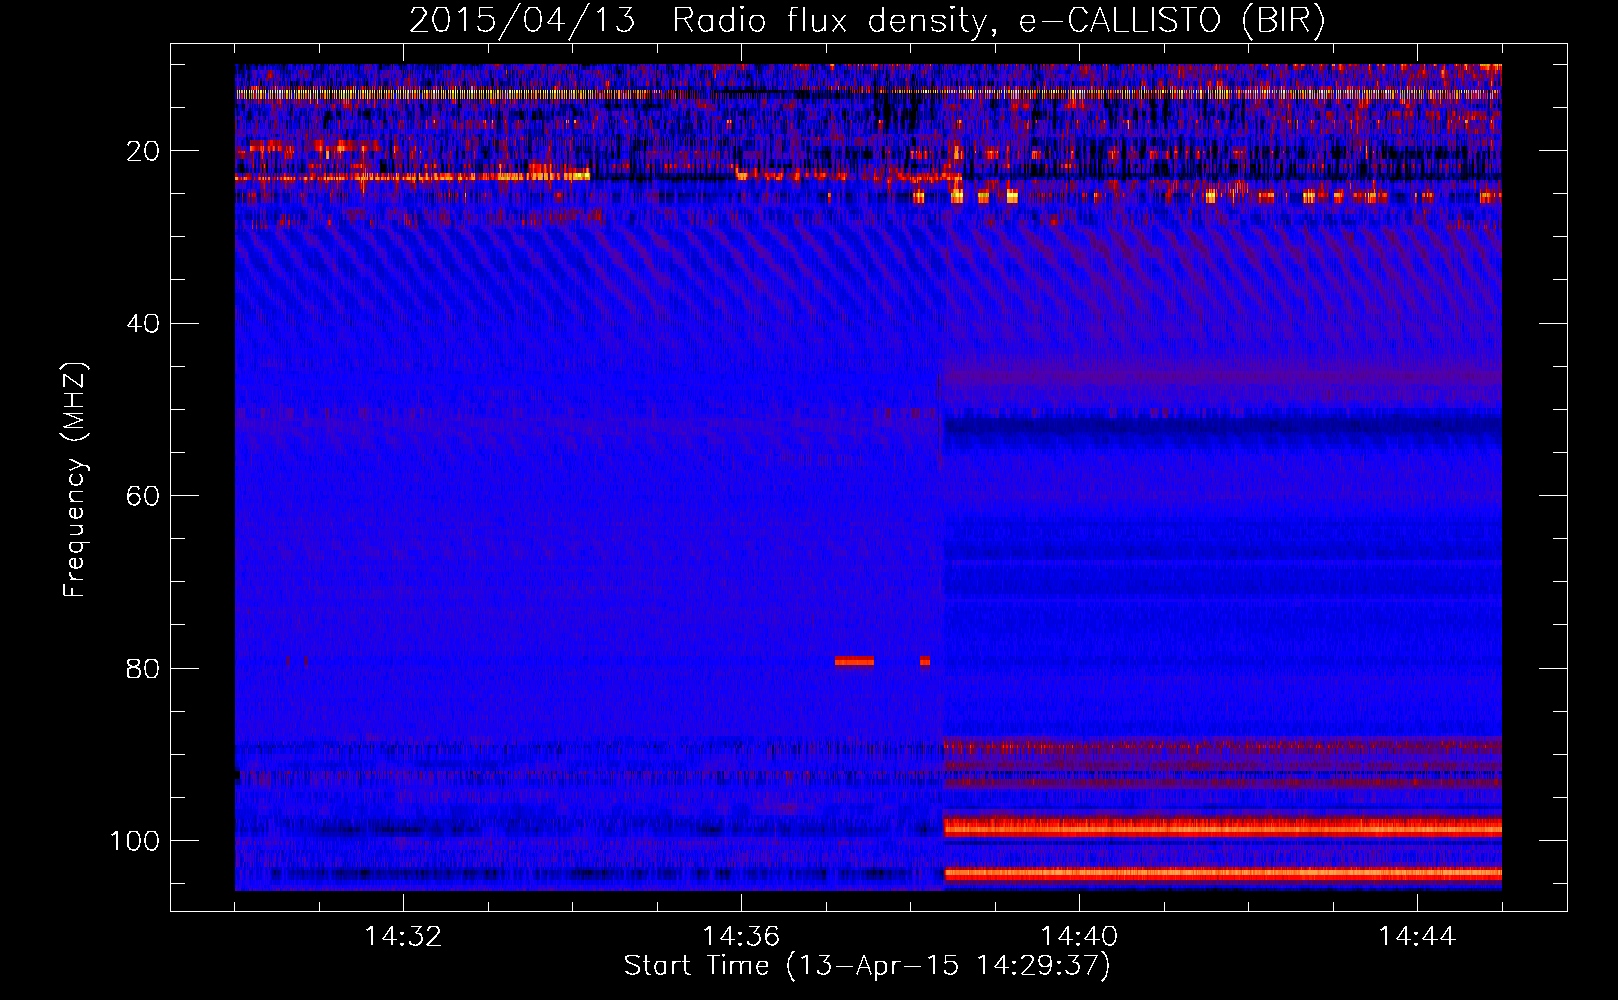Click the "Start Time (13-Apr-15 14:29:37)" axis label
Screen dimensions: 1618x1000
[867, 966]
